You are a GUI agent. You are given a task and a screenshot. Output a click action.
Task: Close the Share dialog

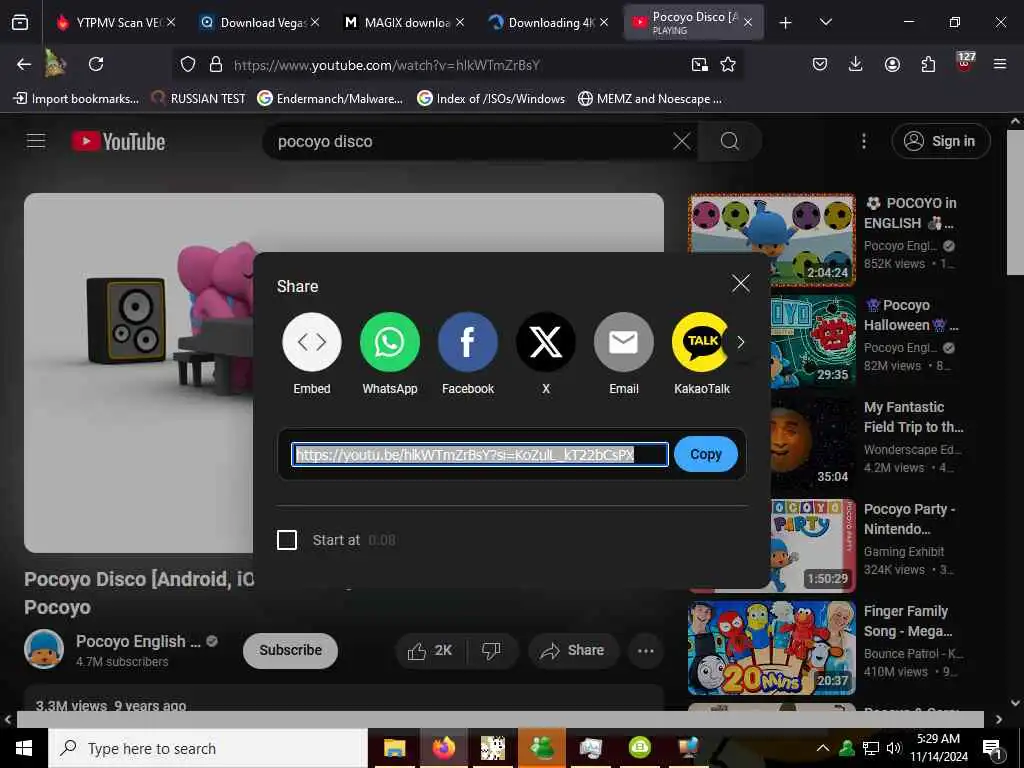pos(741,283)
